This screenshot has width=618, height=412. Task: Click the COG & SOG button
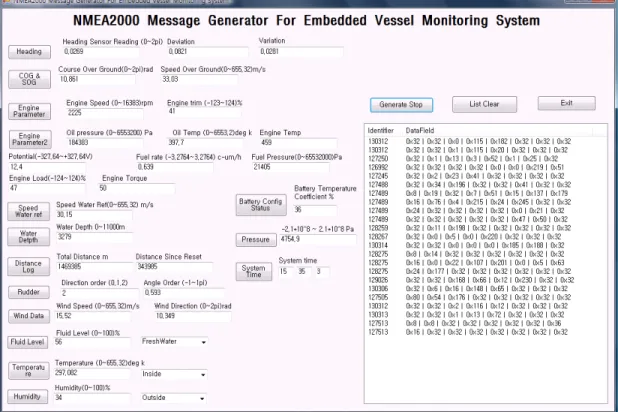30,79
